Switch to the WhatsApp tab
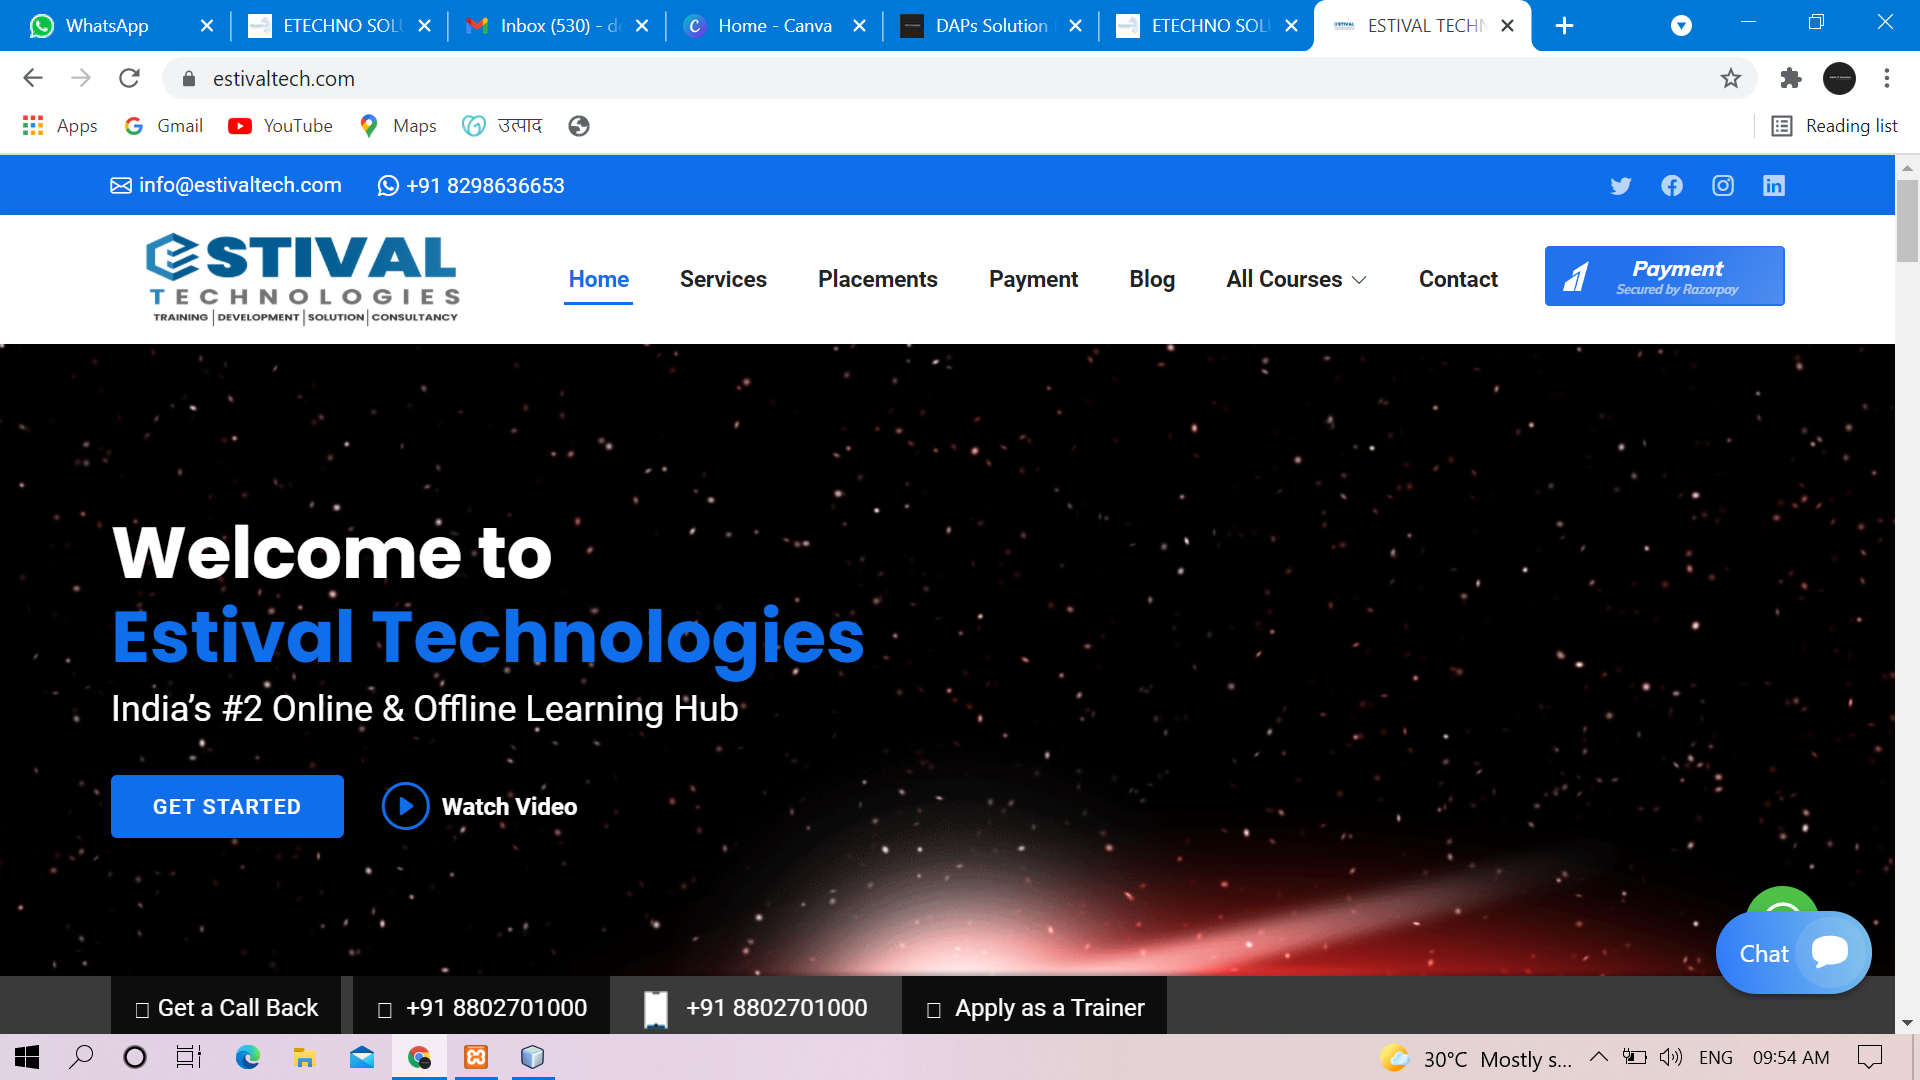Image resolution: width=1920 pixels, height=1080 pixels. pyautogui.click(x=107, y=26)
